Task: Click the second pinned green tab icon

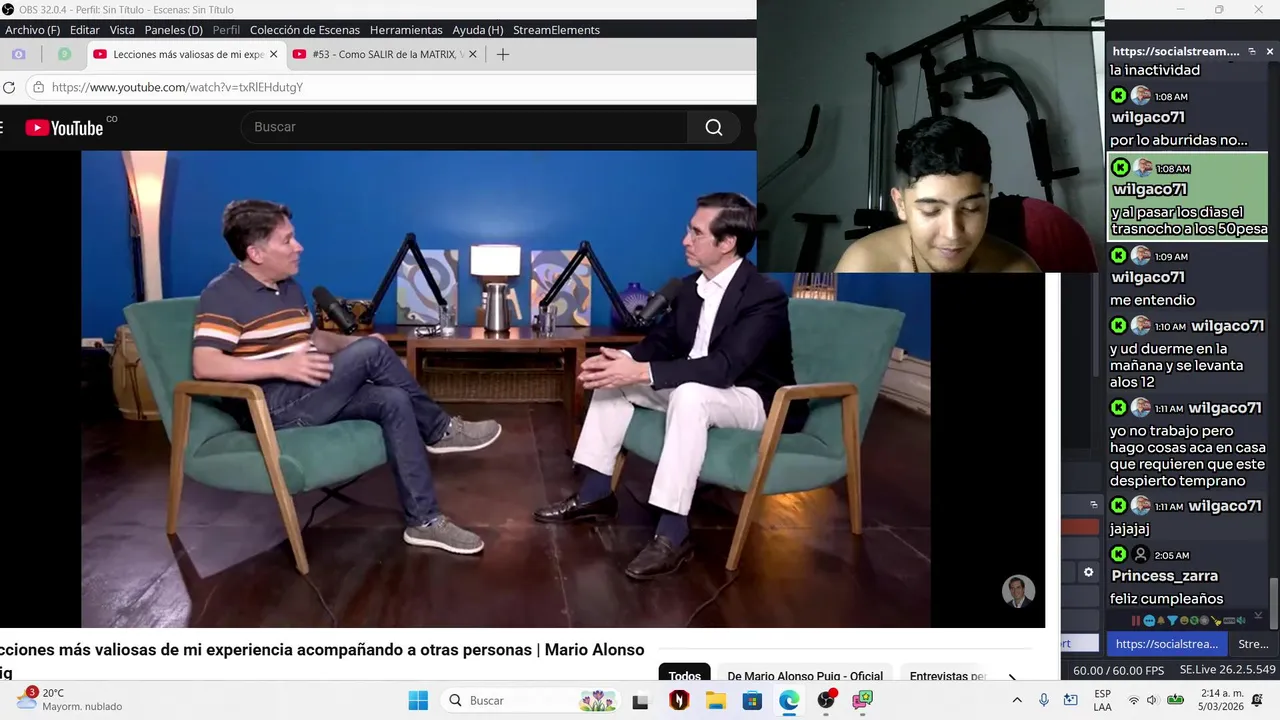Action: point(64,54)
